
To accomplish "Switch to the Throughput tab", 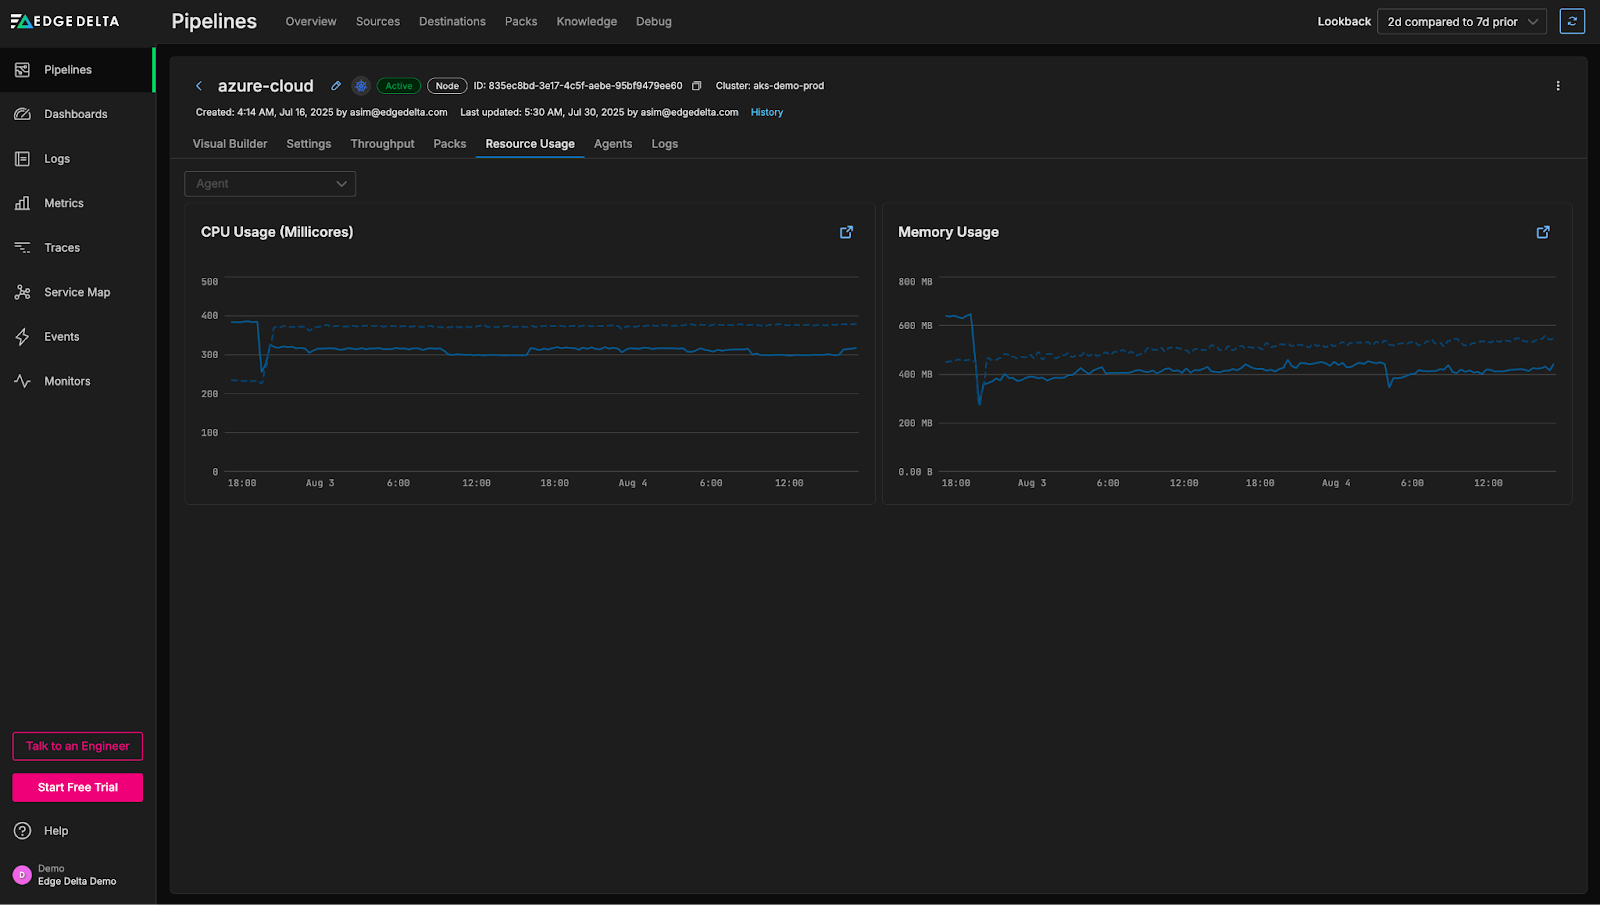I will tap(382, 144).
